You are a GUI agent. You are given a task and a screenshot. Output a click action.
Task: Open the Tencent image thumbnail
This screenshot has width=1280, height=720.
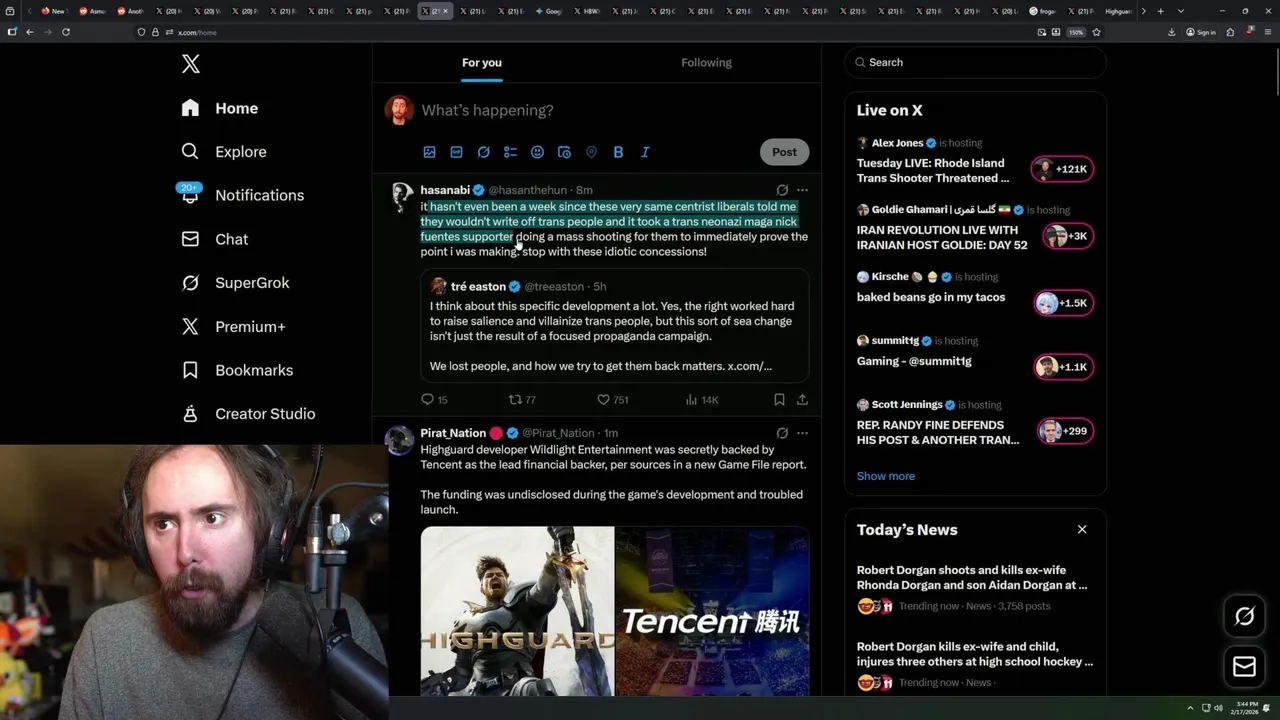coord(712,611)
